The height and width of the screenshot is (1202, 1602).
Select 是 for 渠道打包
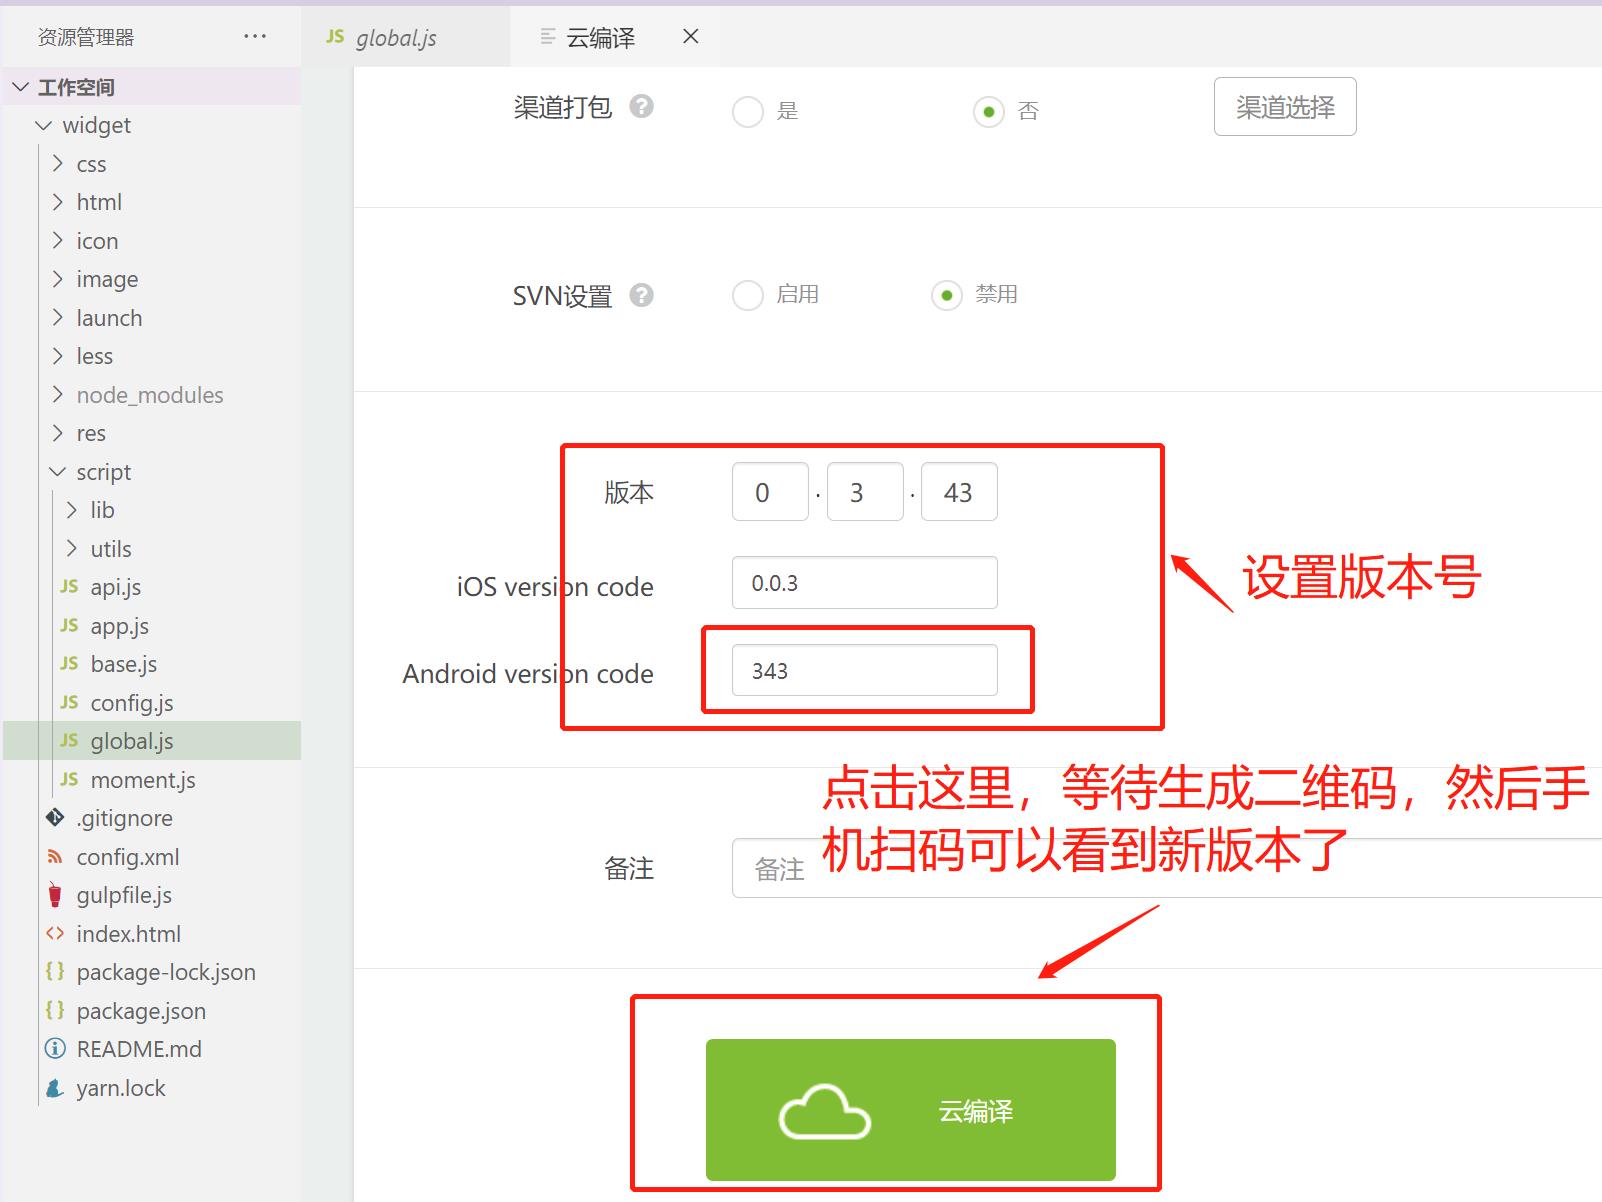(748, 111)
